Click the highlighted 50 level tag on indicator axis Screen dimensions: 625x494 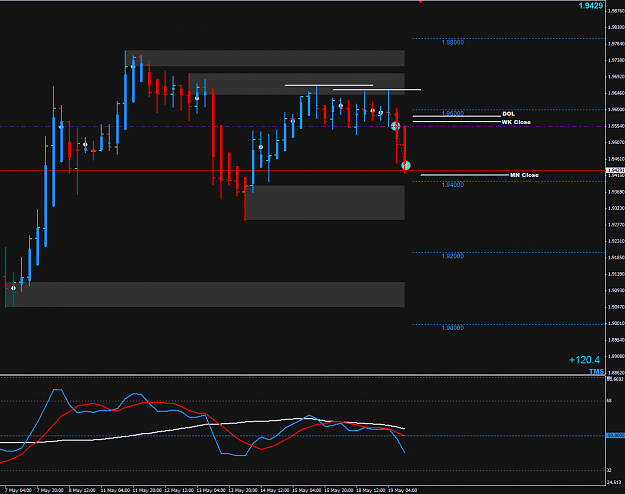pos(615,436)
